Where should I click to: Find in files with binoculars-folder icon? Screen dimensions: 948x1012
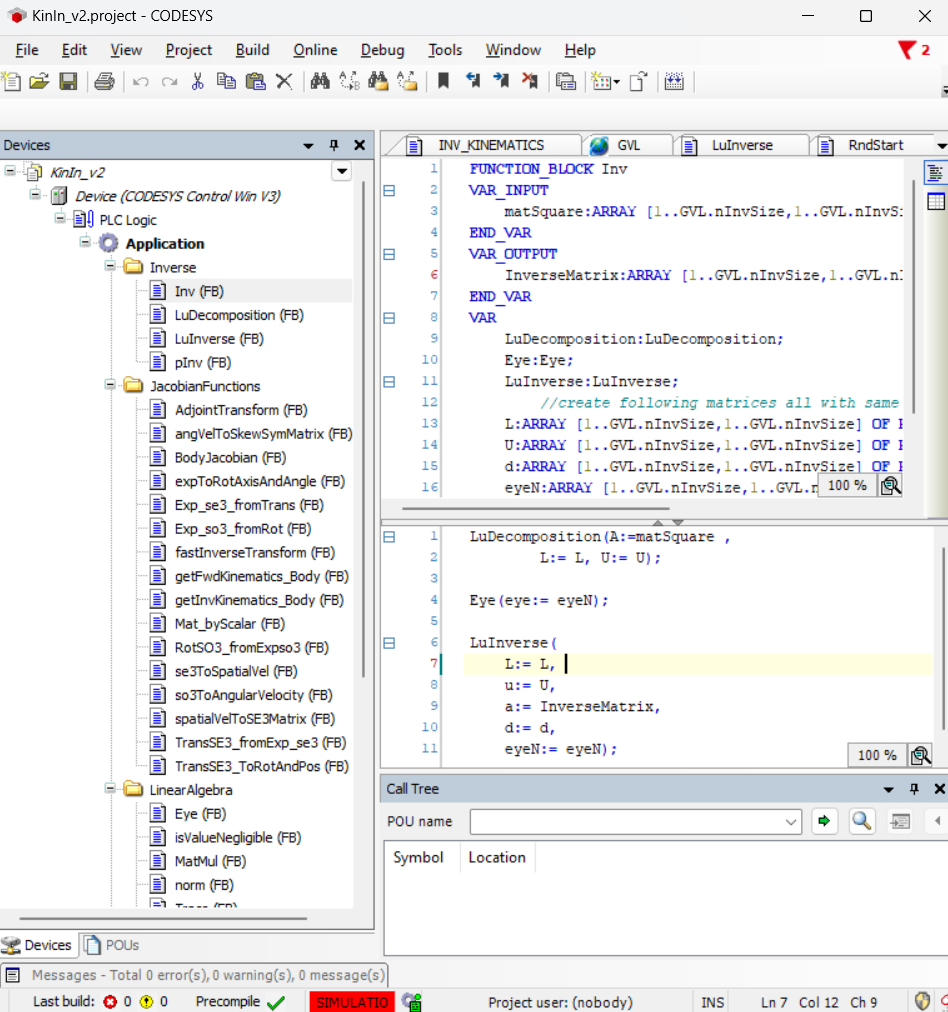[378, 81]
